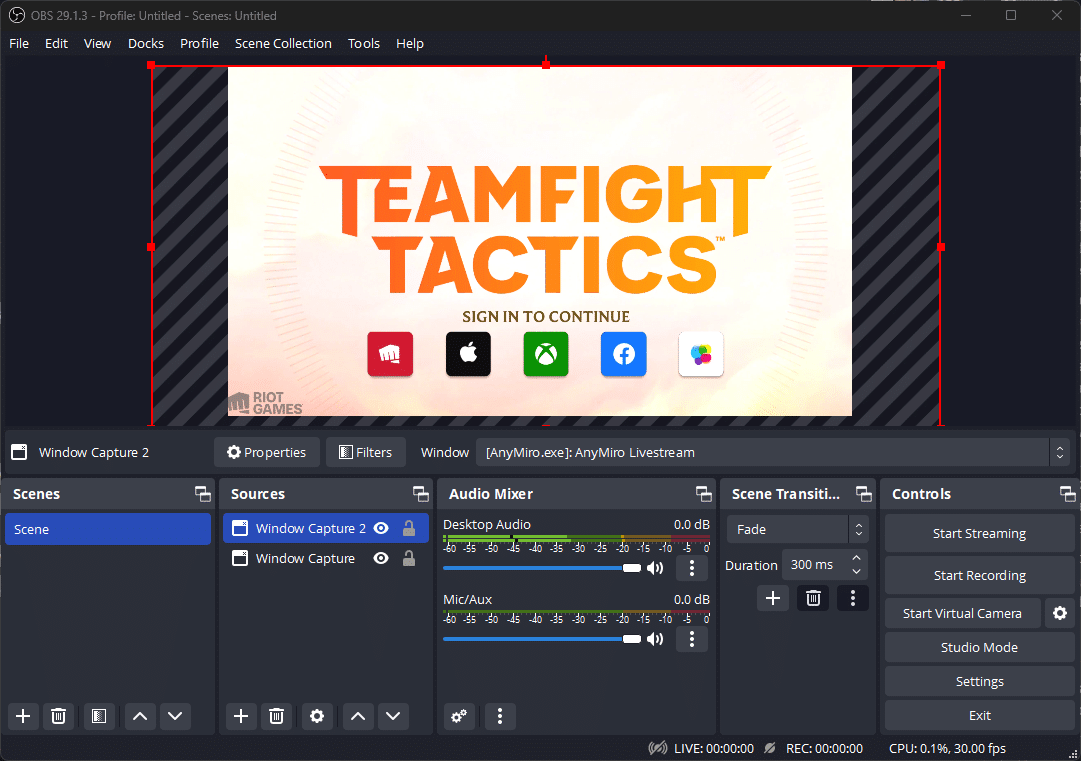Hide Window Capture 2 with eye icon
This screenshot has width=1081, height=761.
381,528
